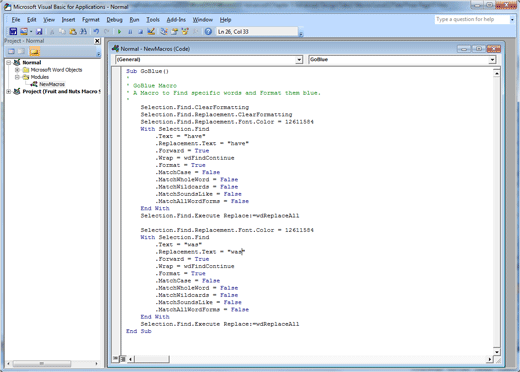The height and width of the screenshot is (372, 520).
Task: Expand Microsoft Word Objects folder
Action: [x=17, y=70]
